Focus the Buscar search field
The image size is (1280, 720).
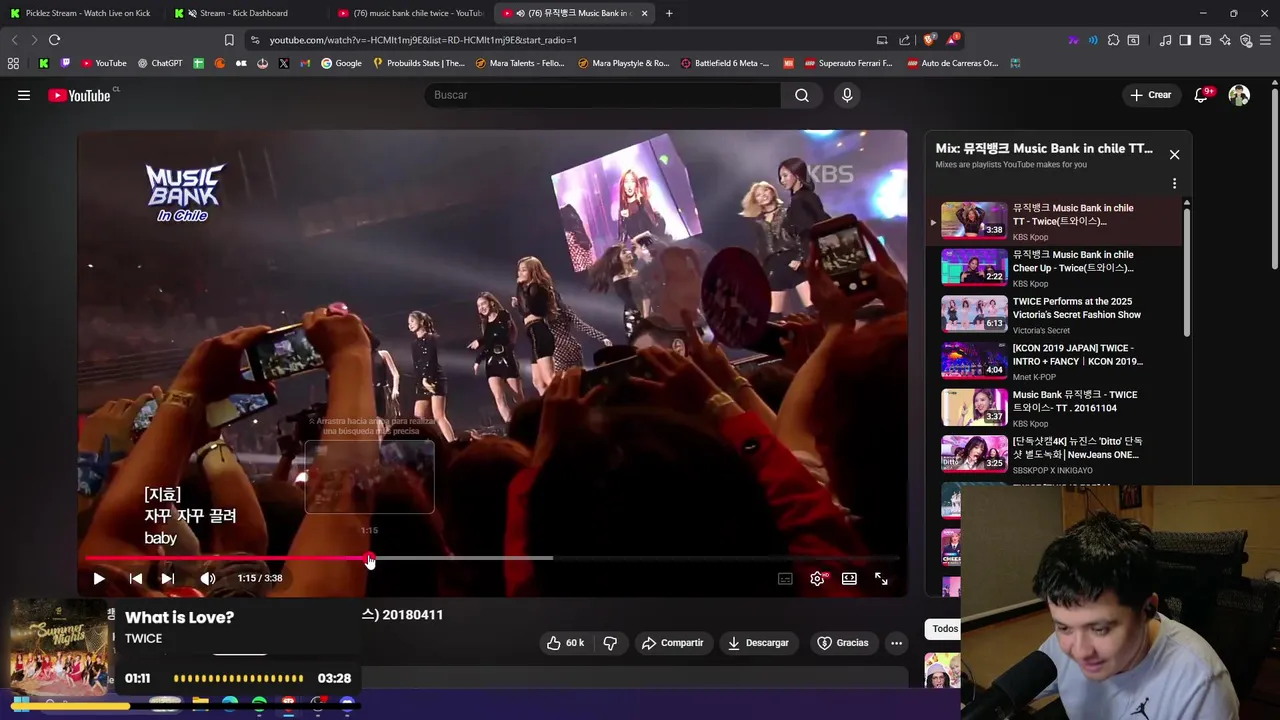tap(603, 95)
